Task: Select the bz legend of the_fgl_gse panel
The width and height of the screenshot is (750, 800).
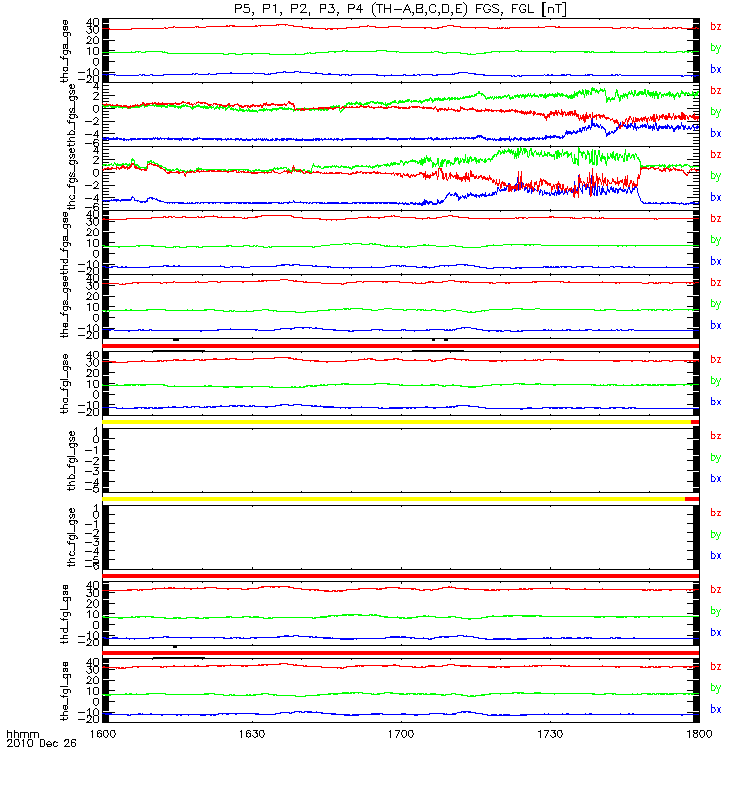Action: coord(716,667)
